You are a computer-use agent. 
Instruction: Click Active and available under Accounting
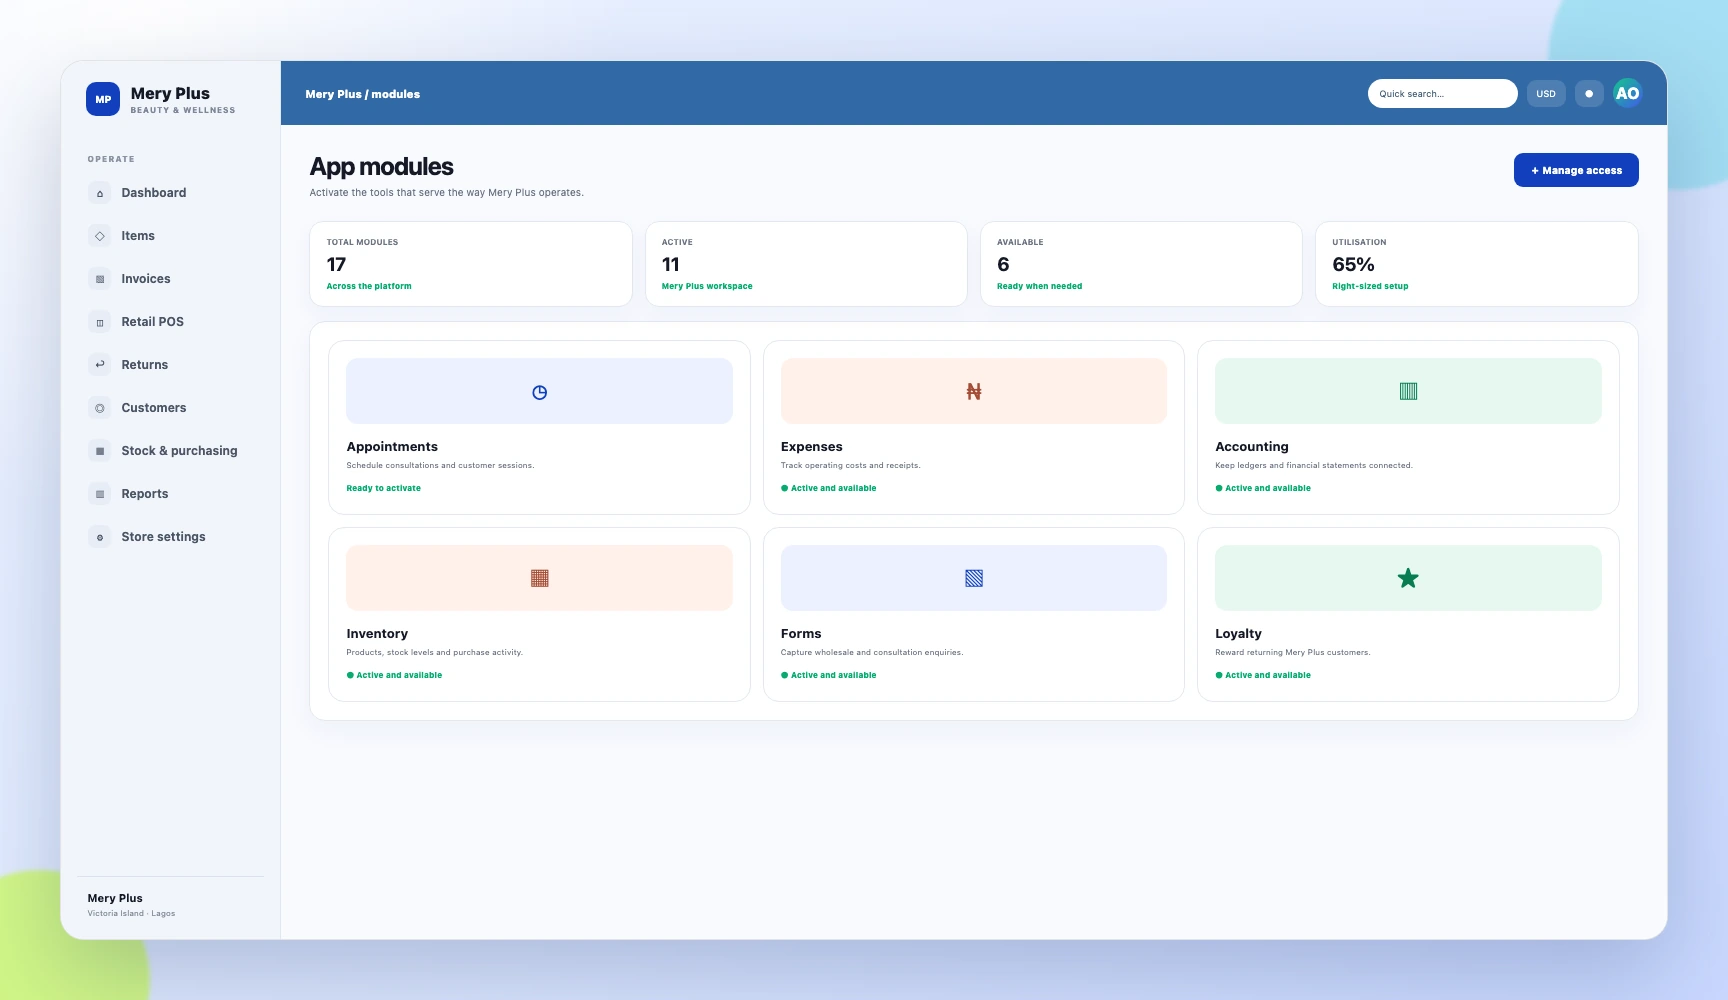(x=1263, y=488)
